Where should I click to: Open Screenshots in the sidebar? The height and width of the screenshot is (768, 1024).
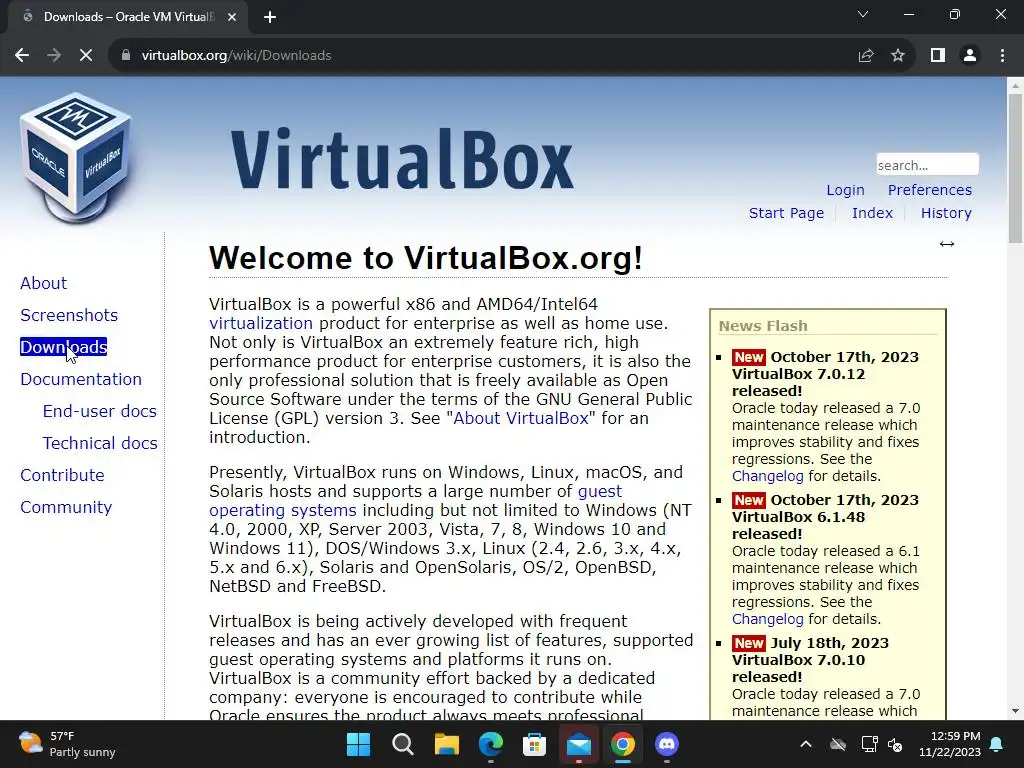coord(69,315)
